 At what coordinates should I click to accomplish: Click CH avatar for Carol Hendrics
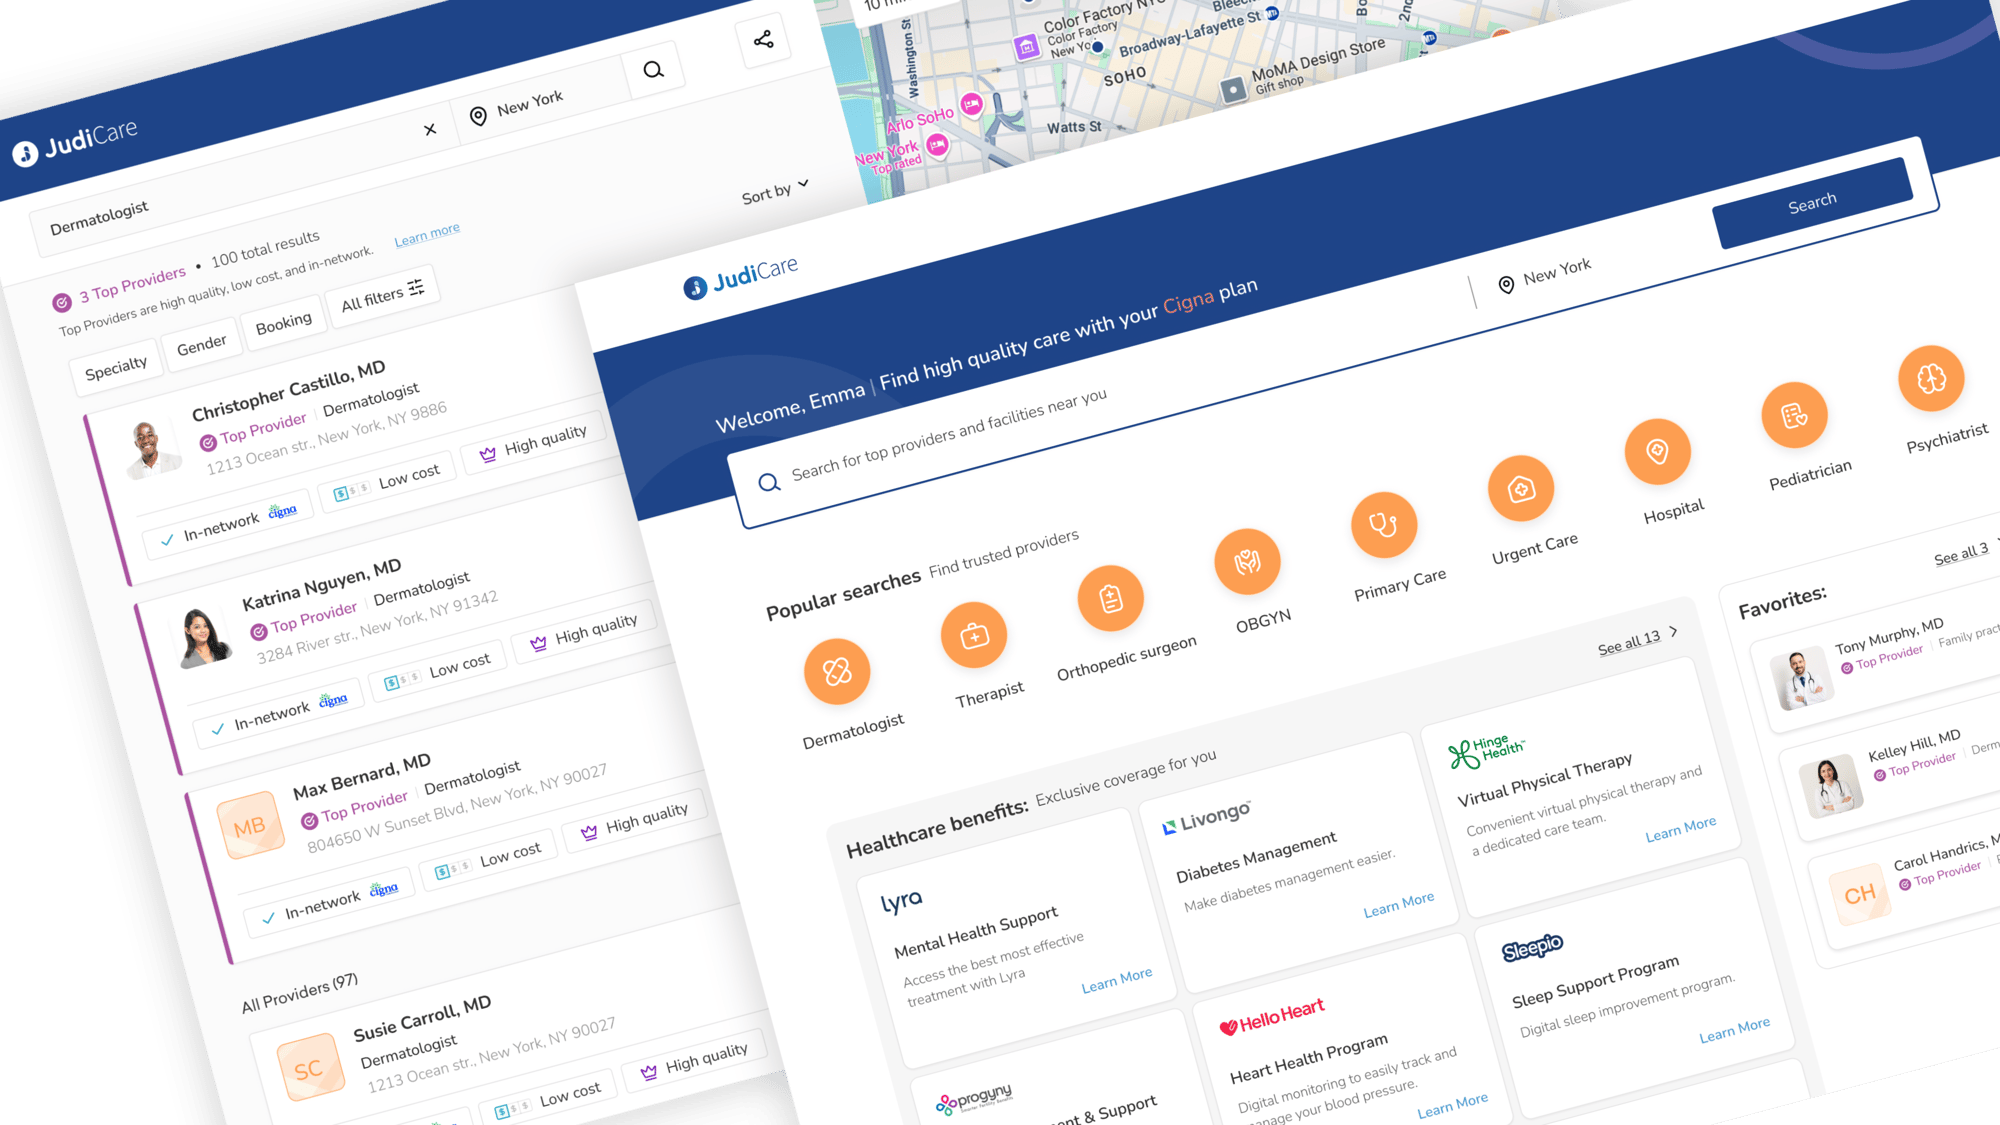[1859, 895]
